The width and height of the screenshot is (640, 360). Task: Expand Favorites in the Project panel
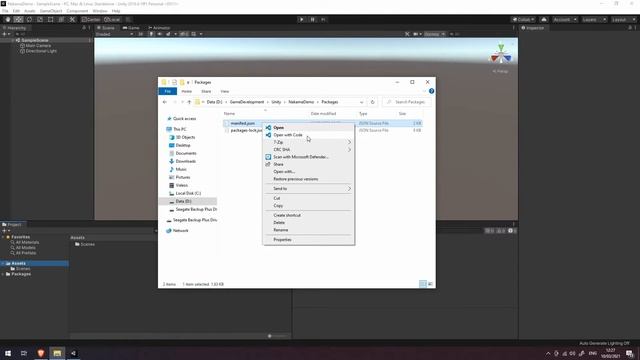coord(3,237)
